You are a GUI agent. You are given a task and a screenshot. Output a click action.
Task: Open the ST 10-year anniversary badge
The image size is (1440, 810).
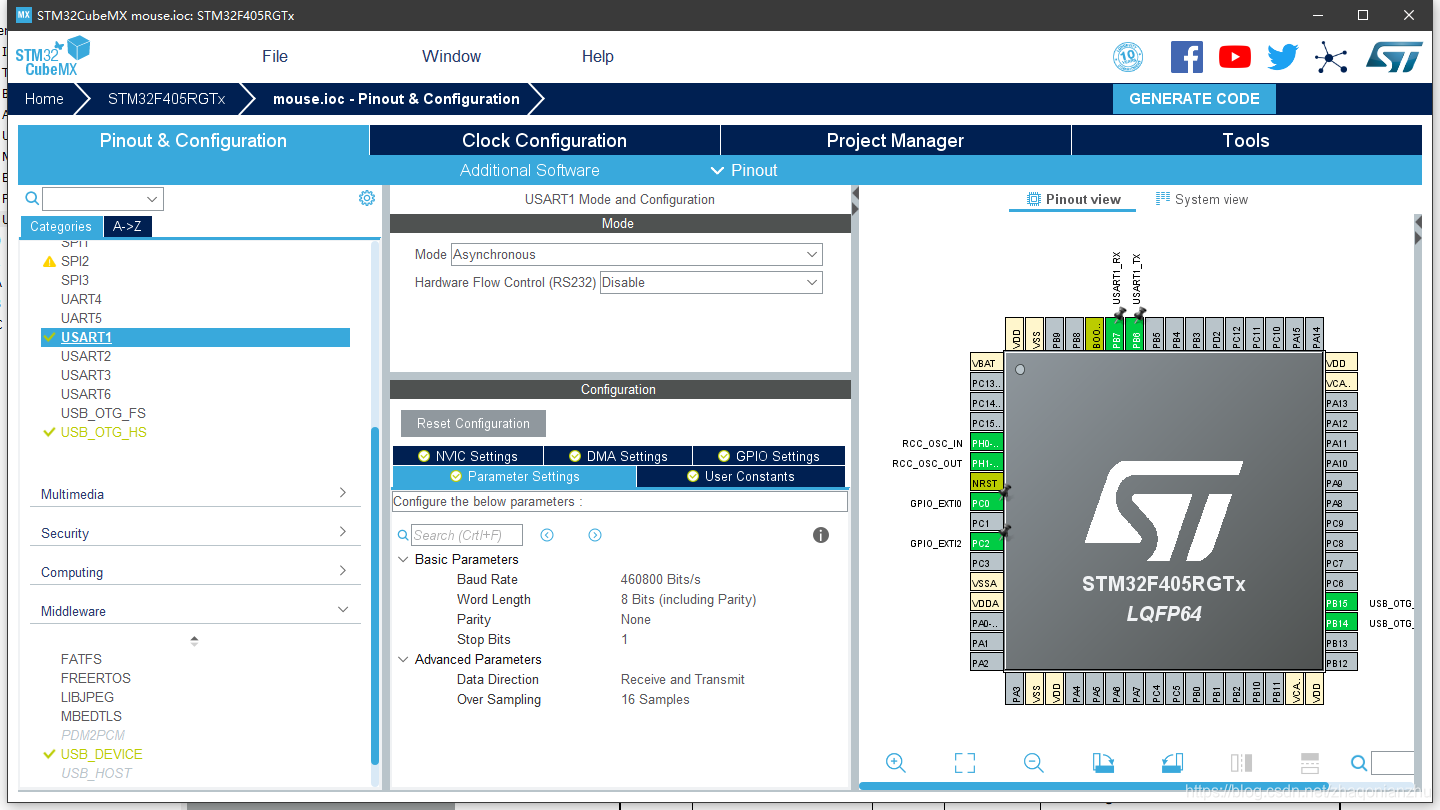(x=1128, y=57)
